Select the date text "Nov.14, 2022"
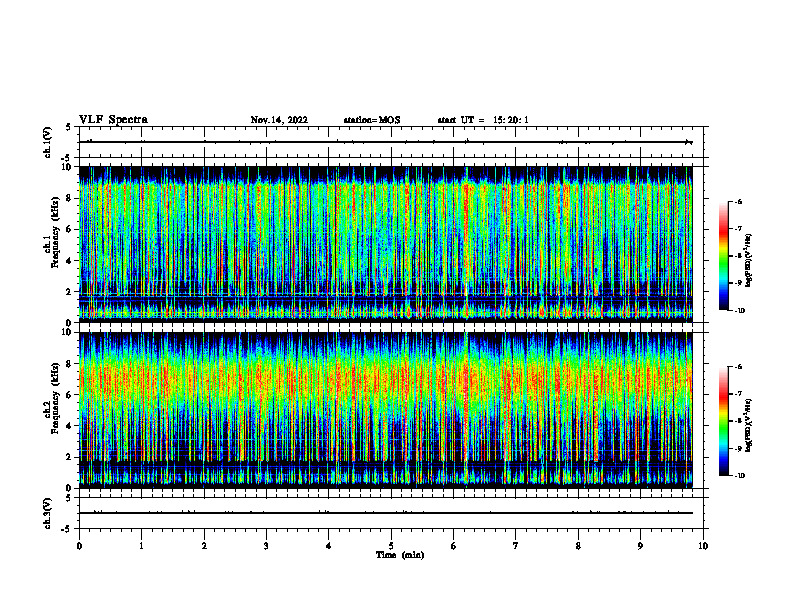The width and height of the screenshot is (792, 612). [x=279, y=120]
